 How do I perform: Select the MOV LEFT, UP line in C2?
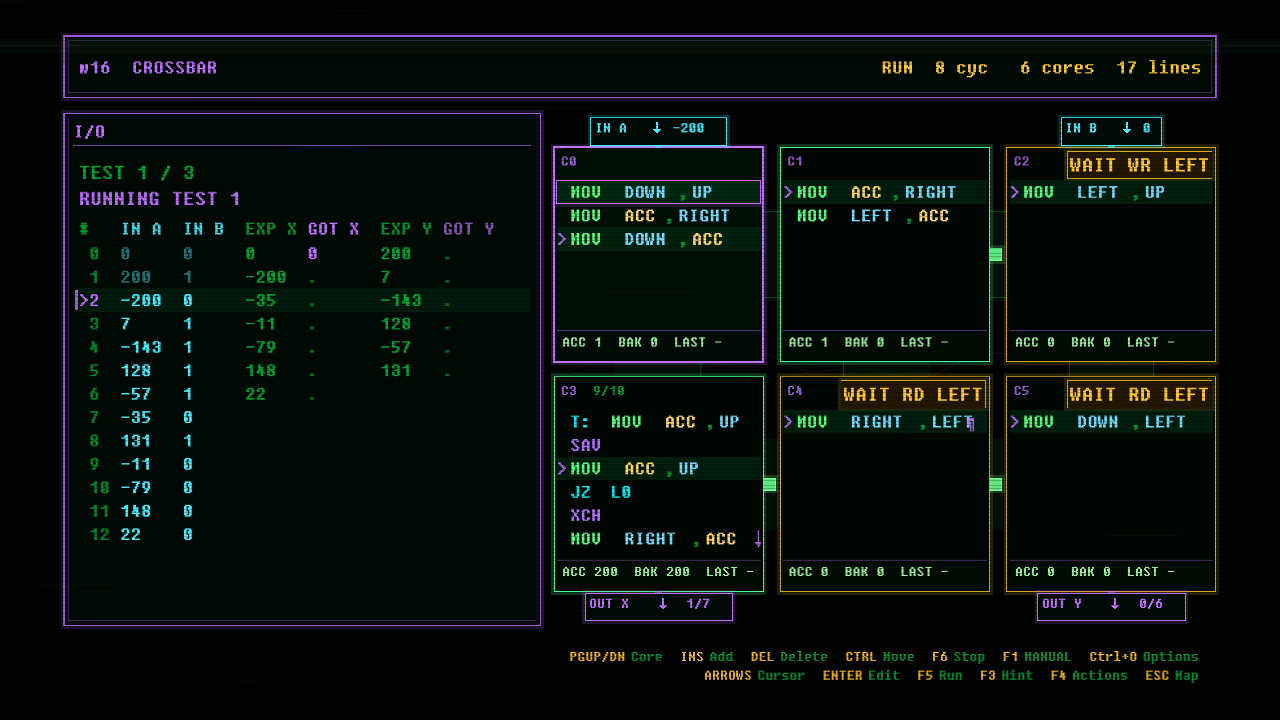point(1111,192)
